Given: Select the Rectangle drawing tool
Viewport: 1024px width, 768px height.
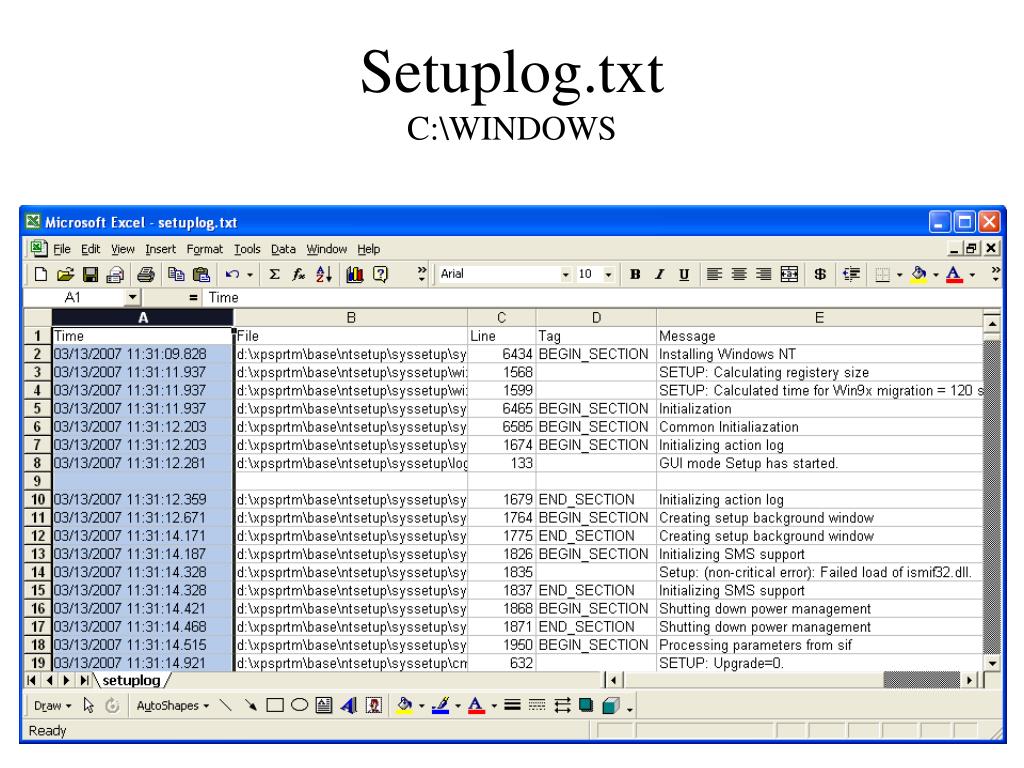Looking at the screenshot, I should pyautogui.click(x=275, y=705).
